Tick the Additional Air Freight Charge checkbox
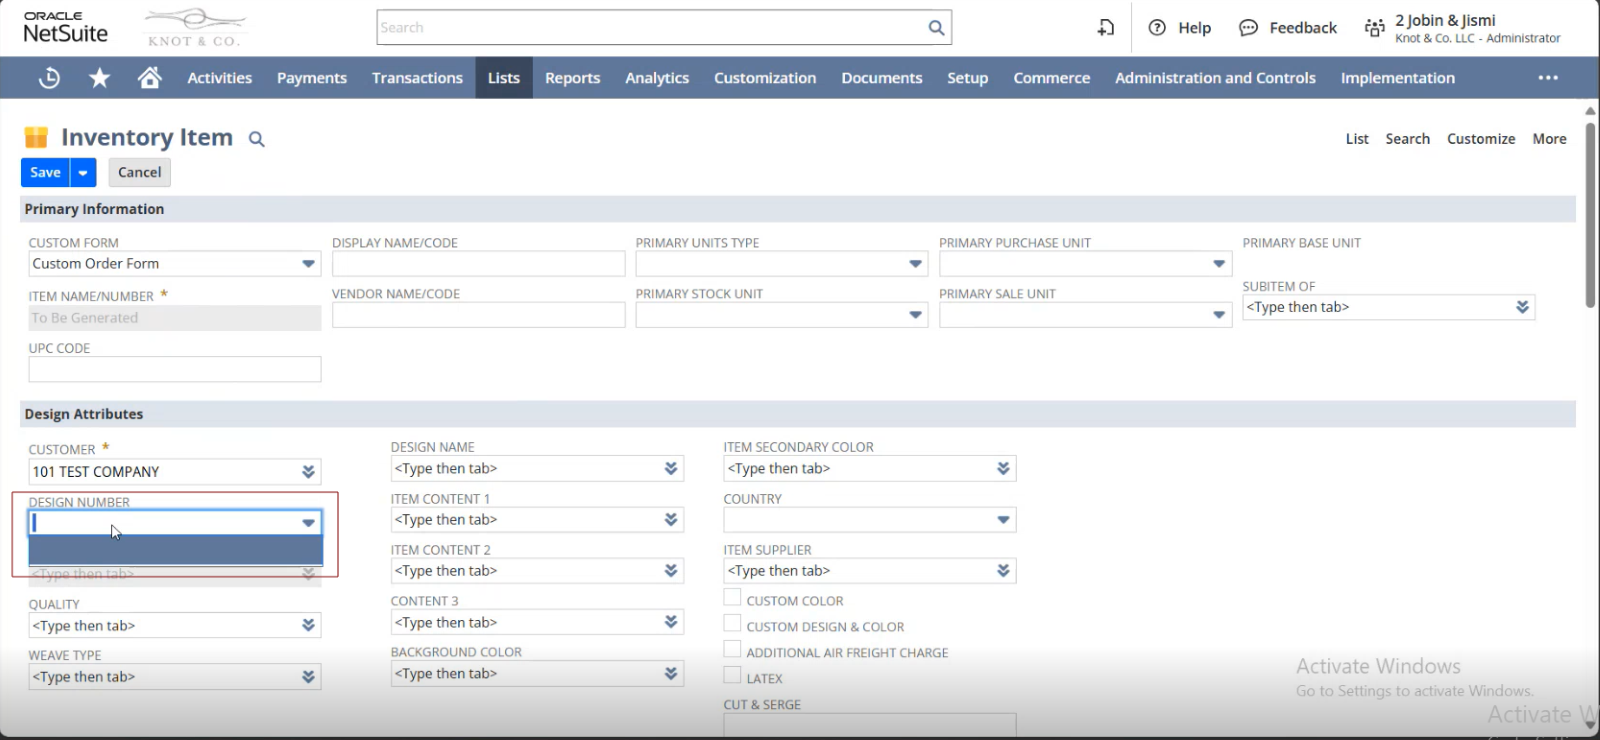The height and width of the screenshot is (740, 1600). point(733,650)
